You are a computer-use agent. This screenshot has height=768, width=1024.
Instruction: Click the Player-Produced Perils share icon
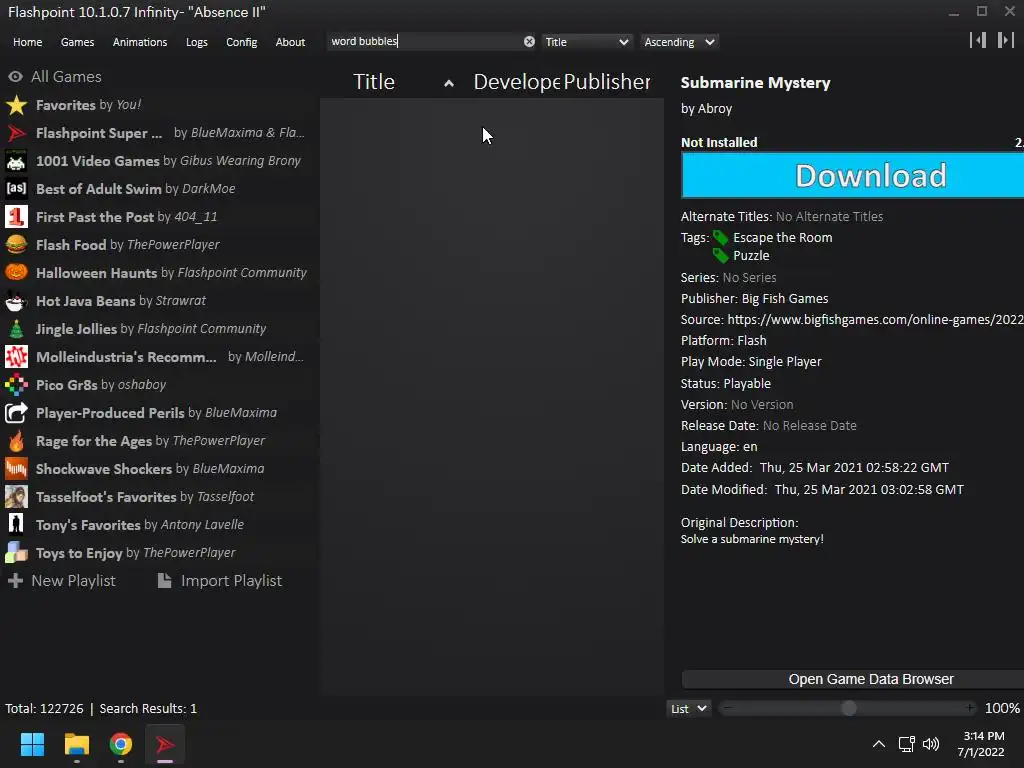coord(16,413)
